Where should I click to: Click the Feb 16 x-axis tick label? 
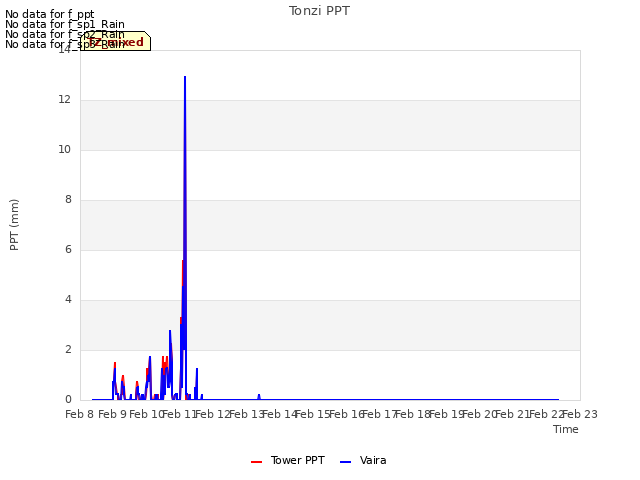pyautogui.click(x=346, y=414)
